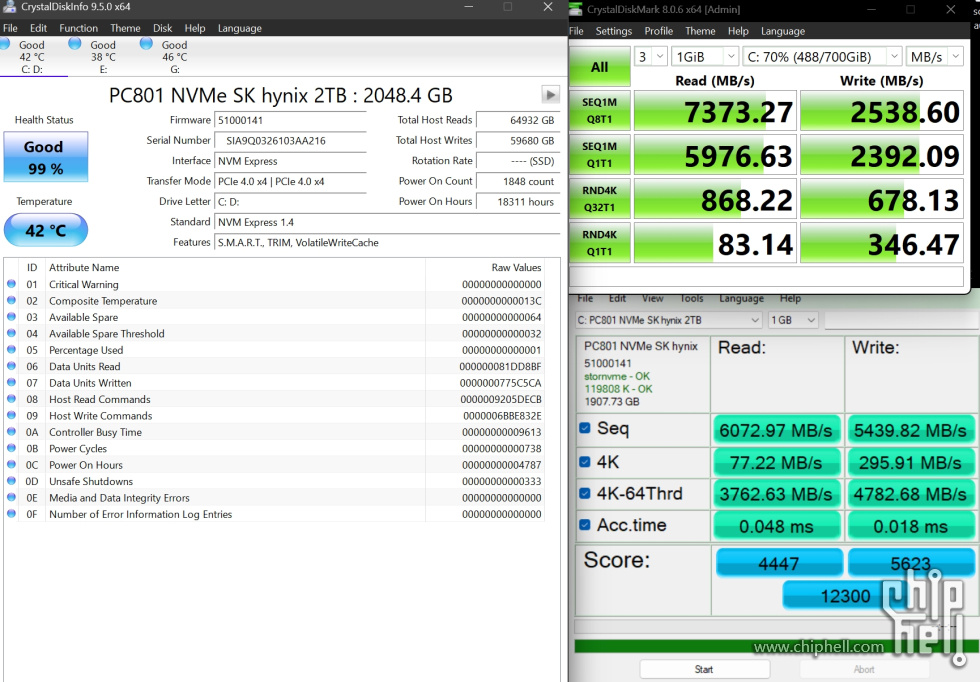This screenshot has height=682, width=980.
Task: Select the E: drive status icon
Action: tap(75, 44)
